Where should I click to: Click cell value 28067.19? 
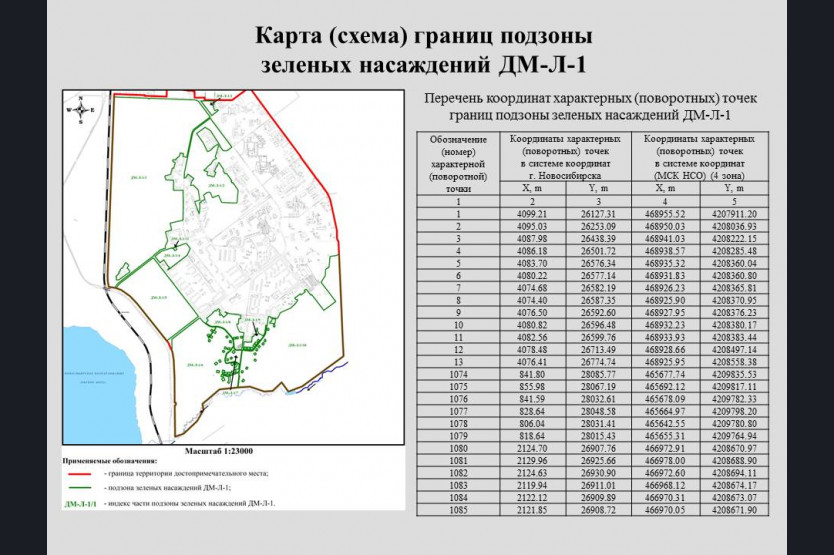[x=598, y=386]
